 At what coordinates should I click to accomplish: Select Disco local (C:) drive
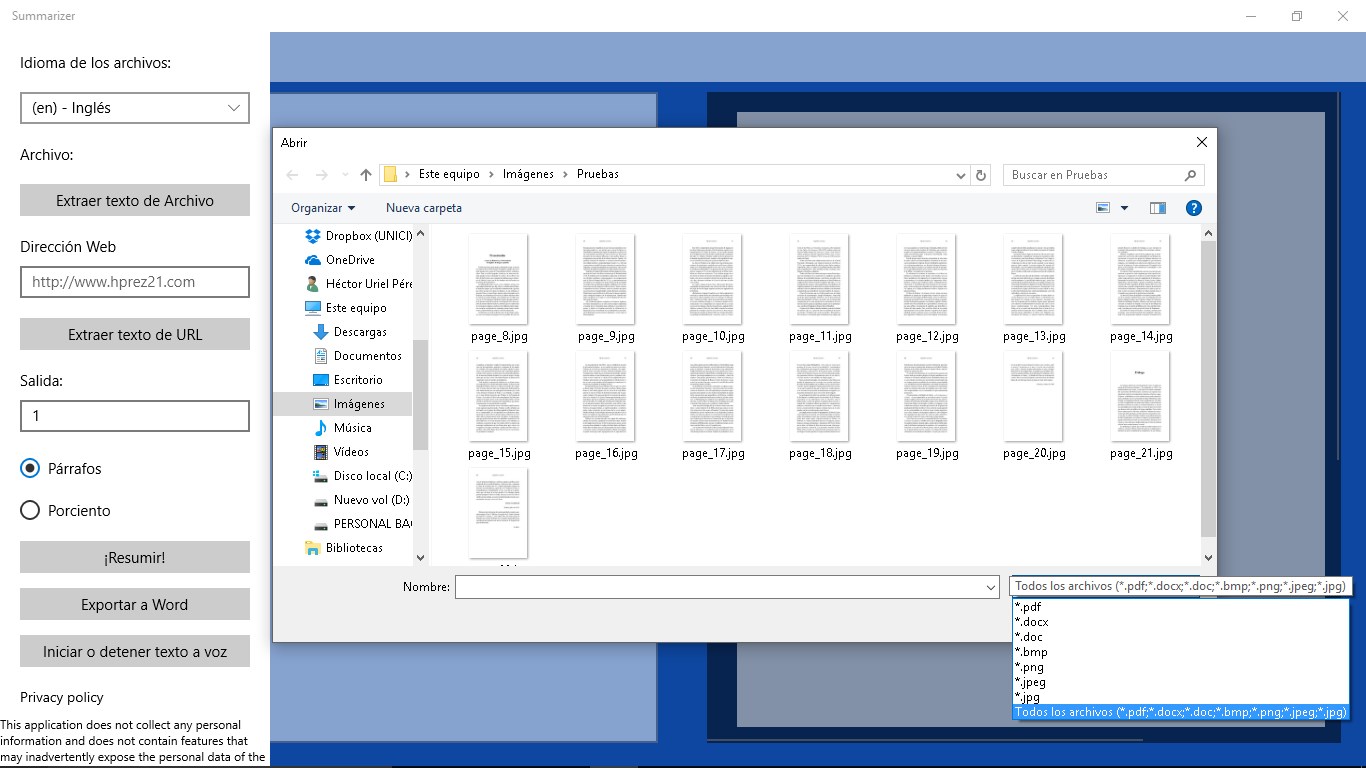tap(362, 476)
